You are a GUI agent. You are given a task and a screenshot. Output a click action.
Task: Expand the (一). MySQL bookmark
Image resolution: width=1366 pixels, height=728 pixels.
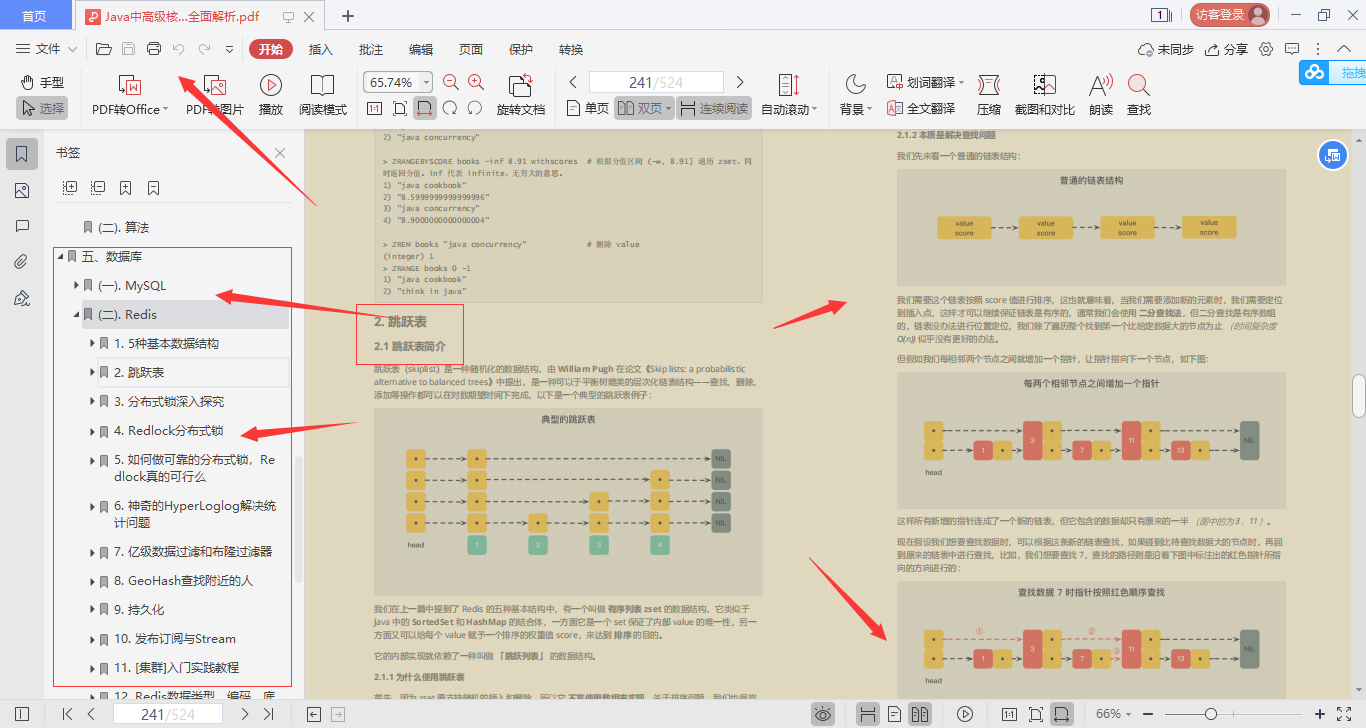77,286
